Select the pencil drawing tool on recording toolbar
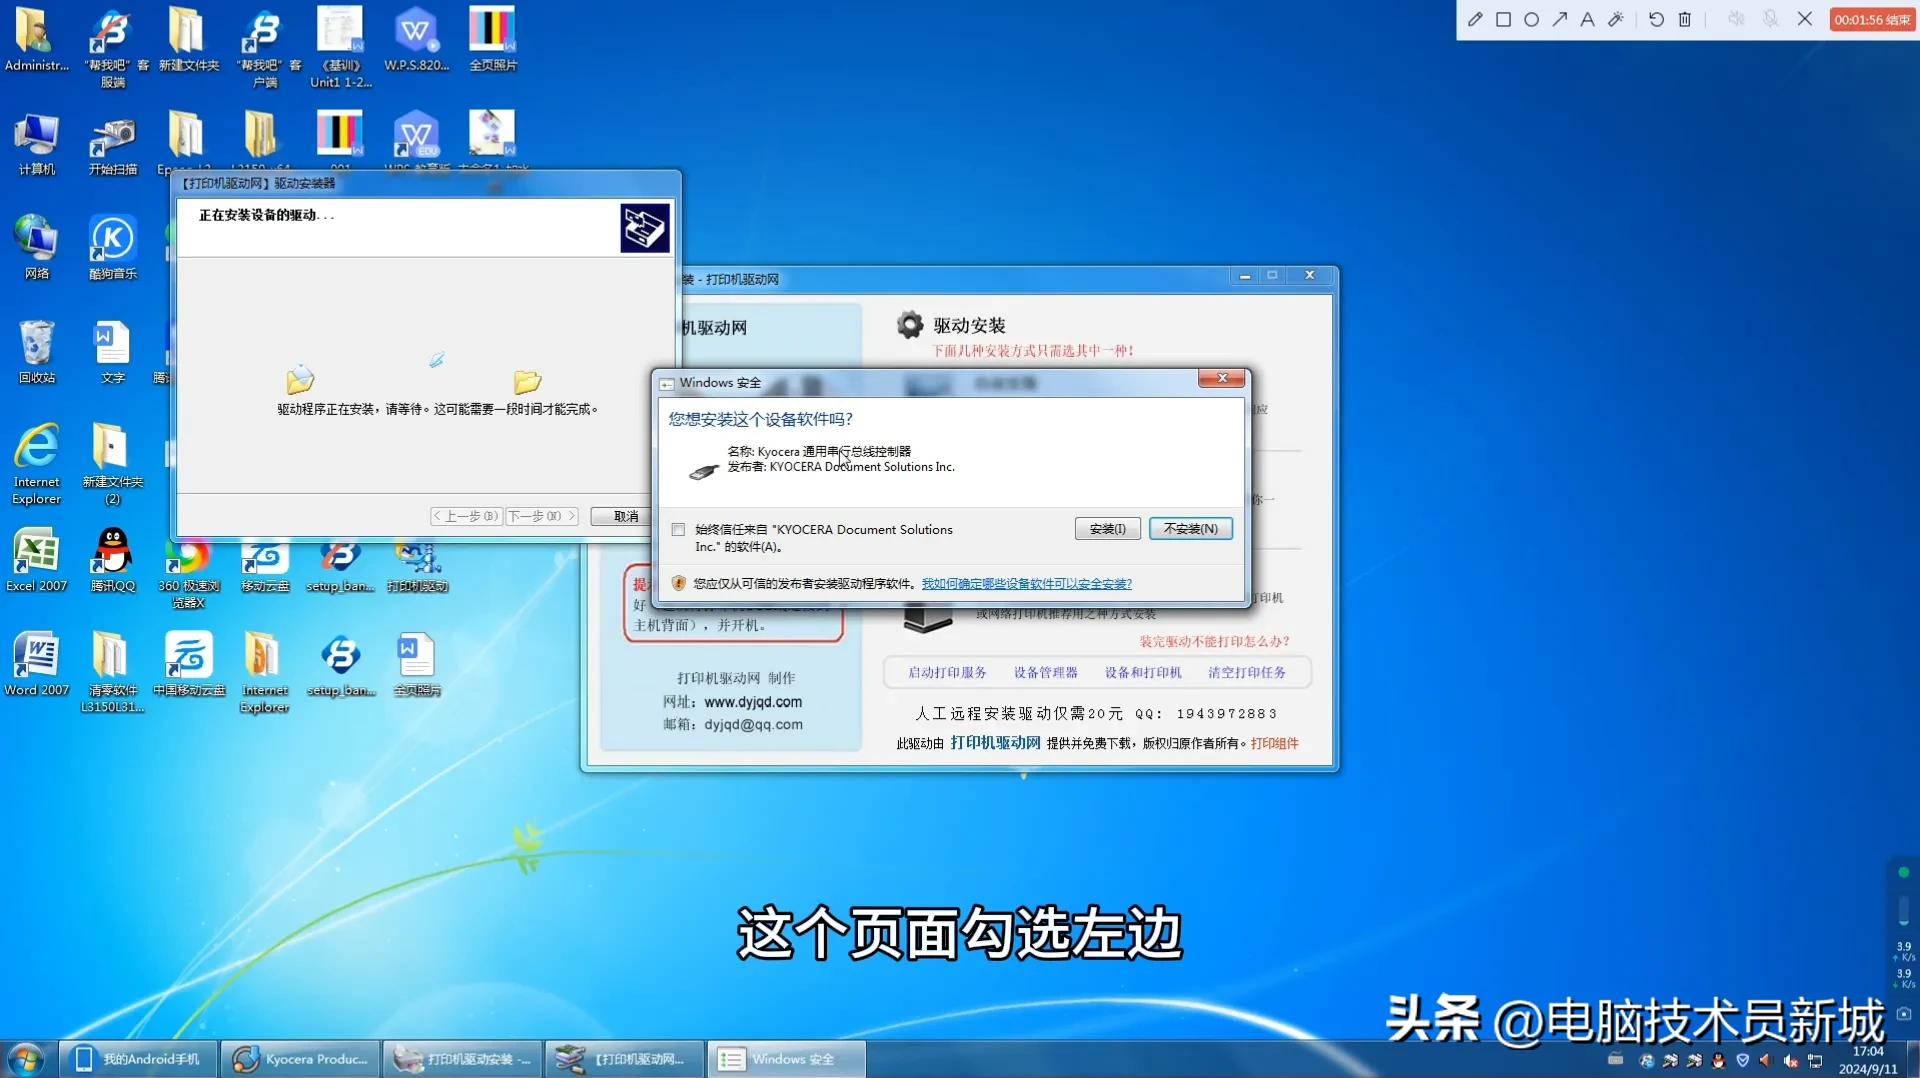Image resolution: width=1920 pixels, height=1078 pixels. (x=1475, y=19)
